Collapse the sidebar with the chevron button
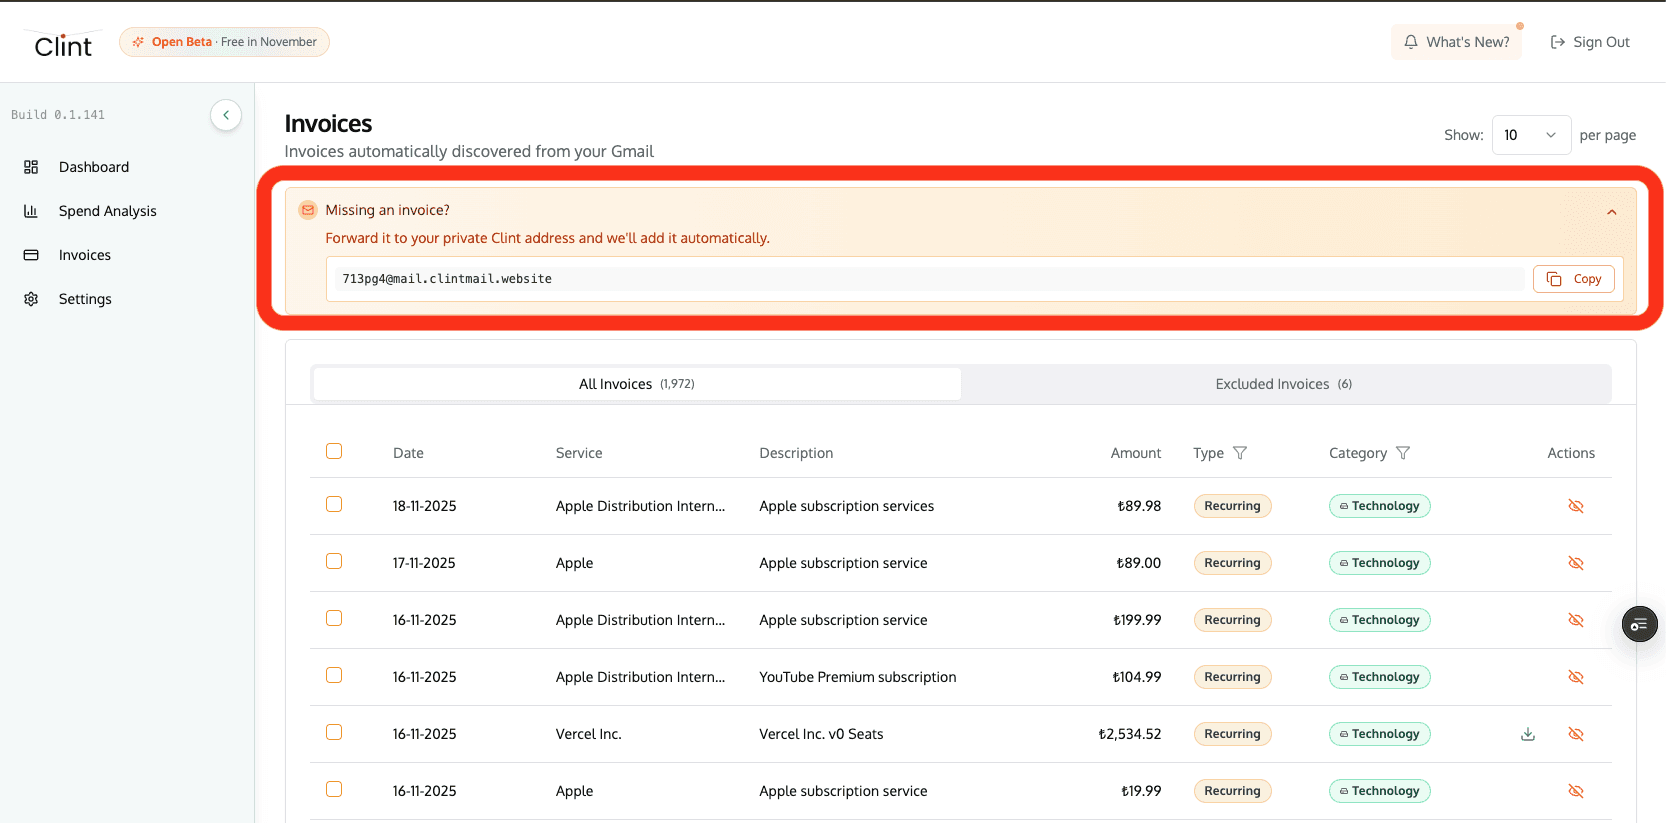Screen dimensions: 1666x823 coord(226,115)
